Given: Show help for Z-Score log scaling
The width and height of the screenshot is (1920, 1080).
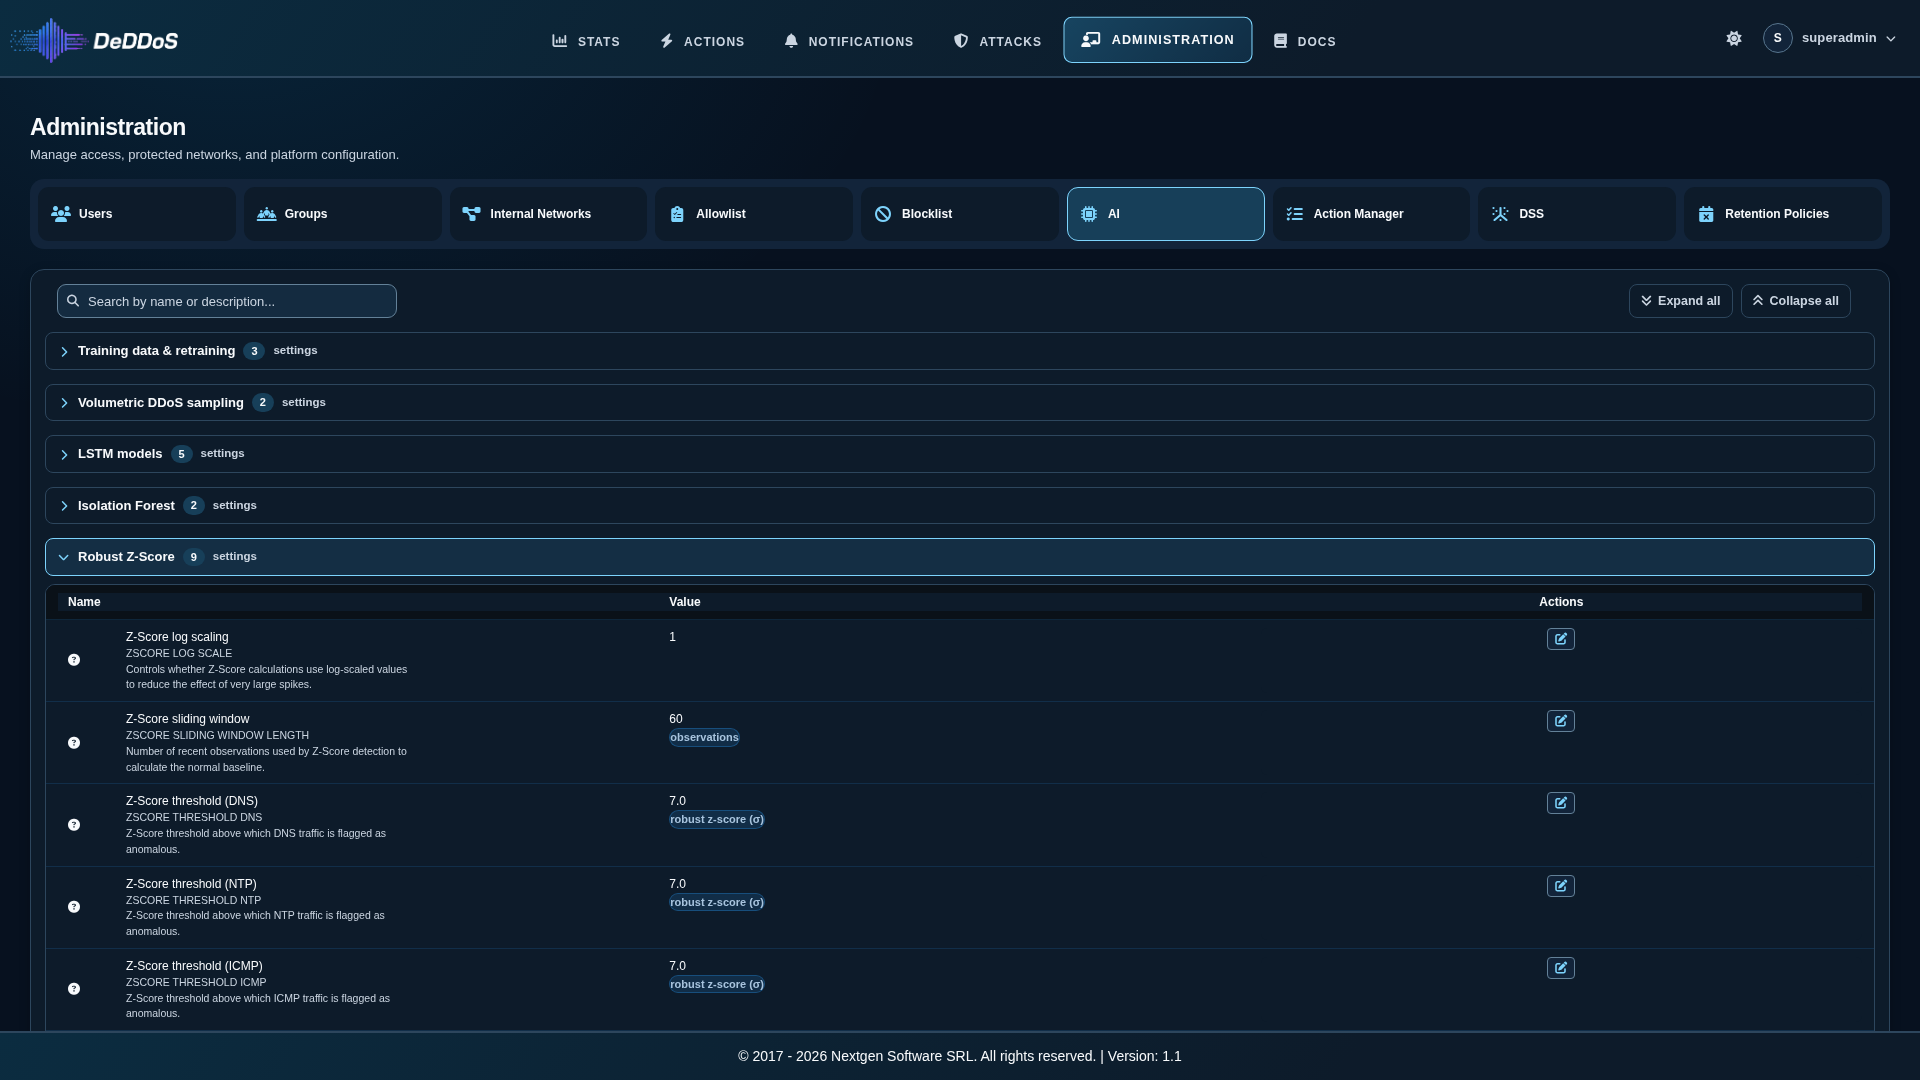Looking at the screenshot, I should click(x=74, y=660).
